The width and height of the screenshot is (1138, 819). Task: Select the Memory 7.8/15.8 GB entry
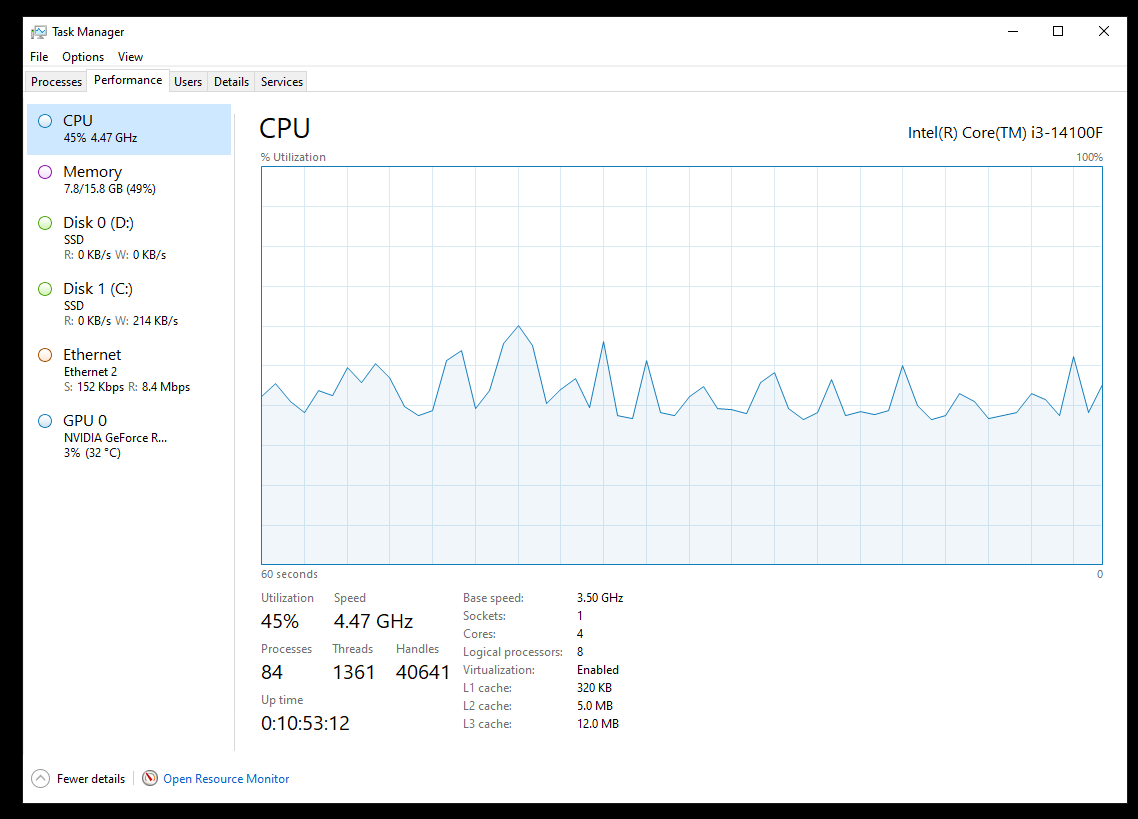129,180
